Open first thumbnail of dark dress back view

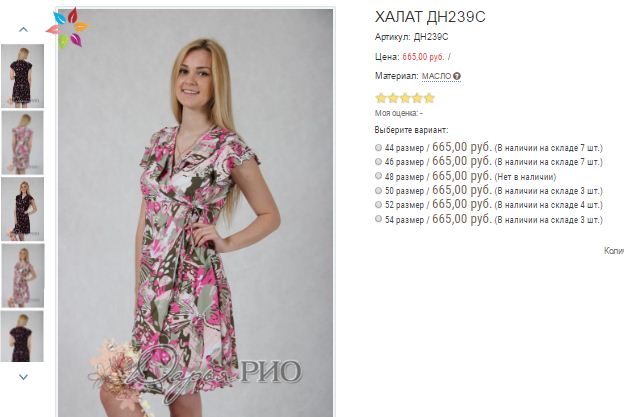(22, 76)
